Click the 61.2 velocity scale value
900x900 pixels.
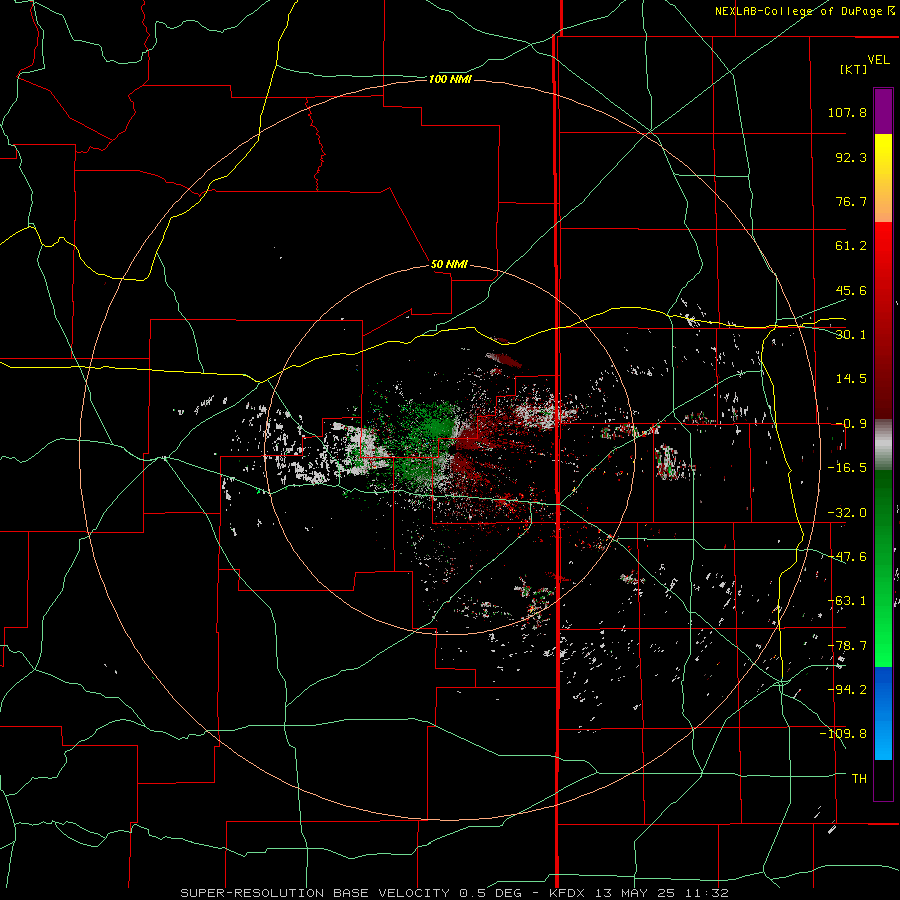tap(851, 246)
